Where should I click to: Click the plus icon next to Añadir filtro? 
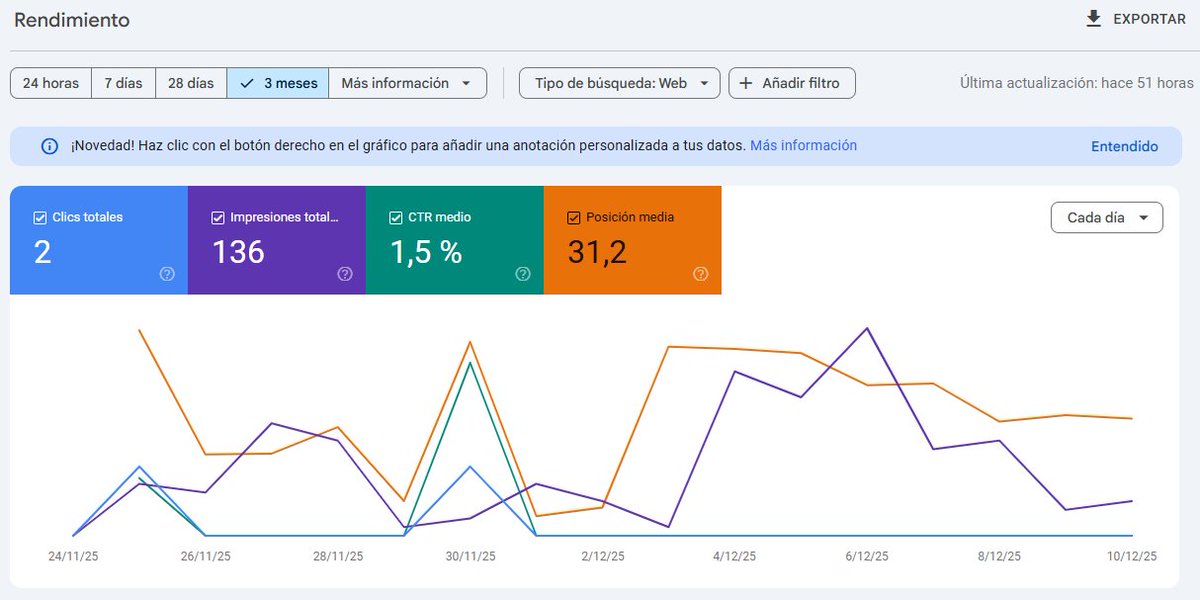746,83
